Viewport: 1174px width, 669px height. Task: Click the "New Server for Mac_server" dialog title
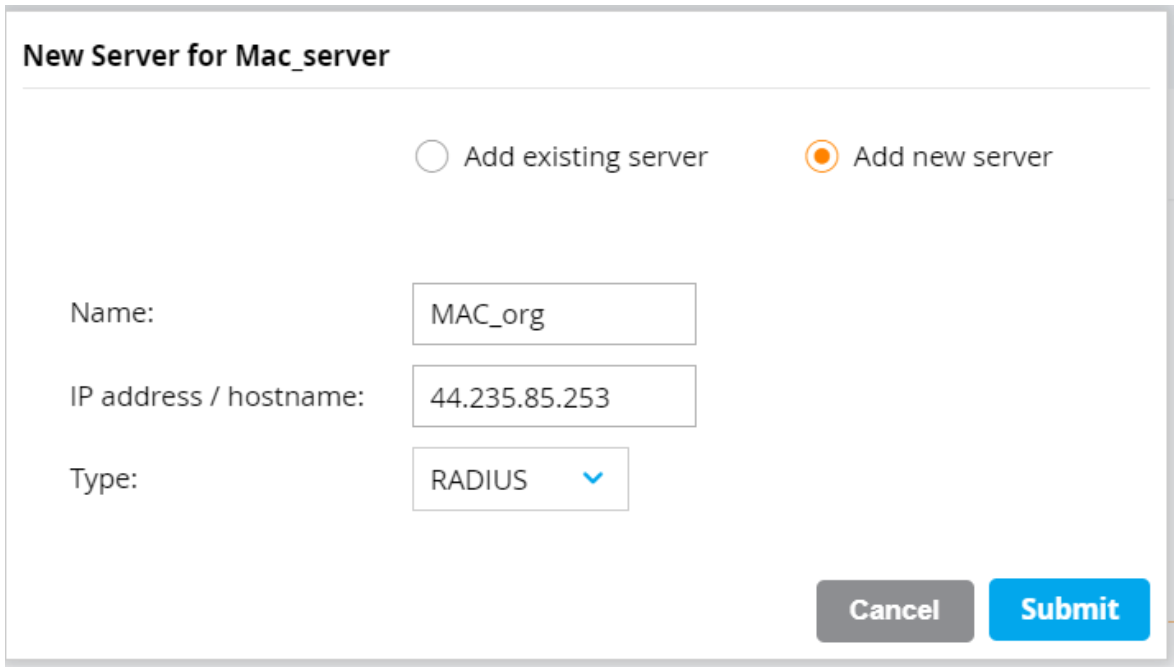pos(206,56)
